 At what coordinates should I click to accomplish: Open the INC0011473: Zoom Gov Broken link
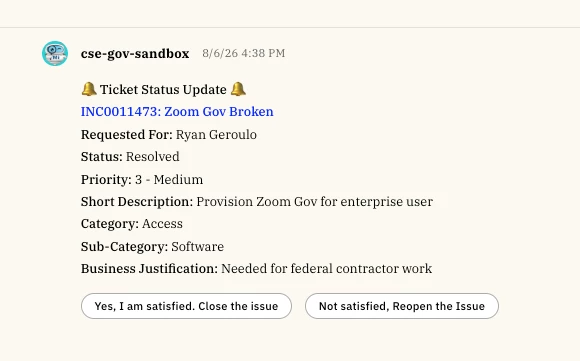(x=177, y=112)
